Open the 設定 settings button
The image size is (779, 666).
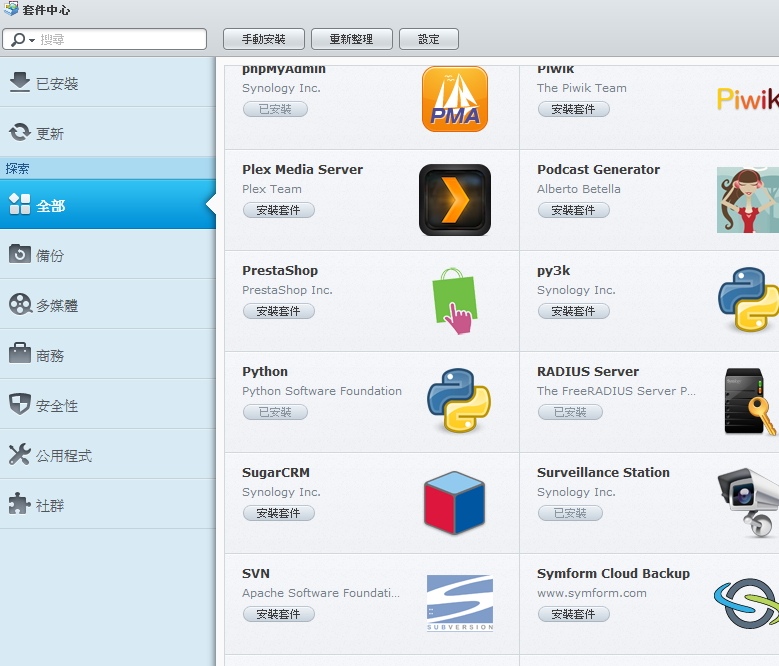tap(429, 39)
